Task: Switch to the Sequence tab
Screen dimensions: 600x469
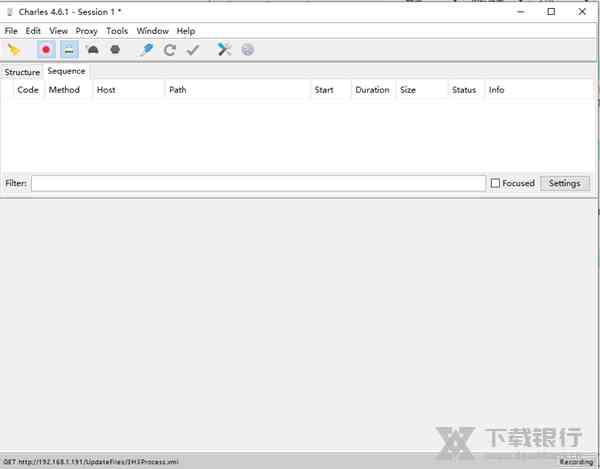Action: [67, 72]
